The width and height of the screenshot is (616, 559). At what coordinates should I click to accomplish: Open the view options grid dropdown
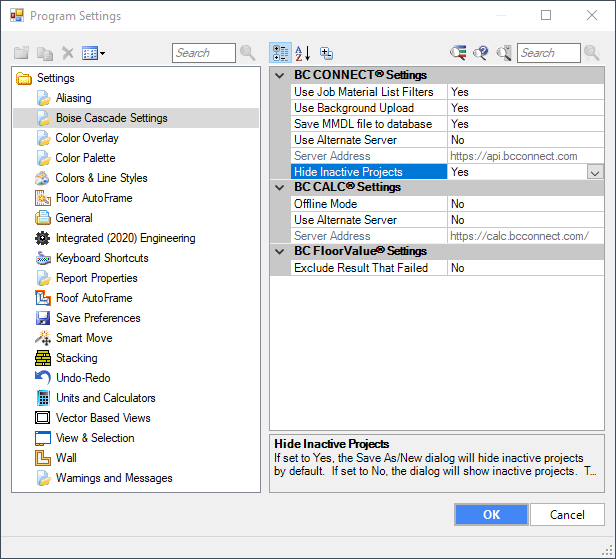94,53
